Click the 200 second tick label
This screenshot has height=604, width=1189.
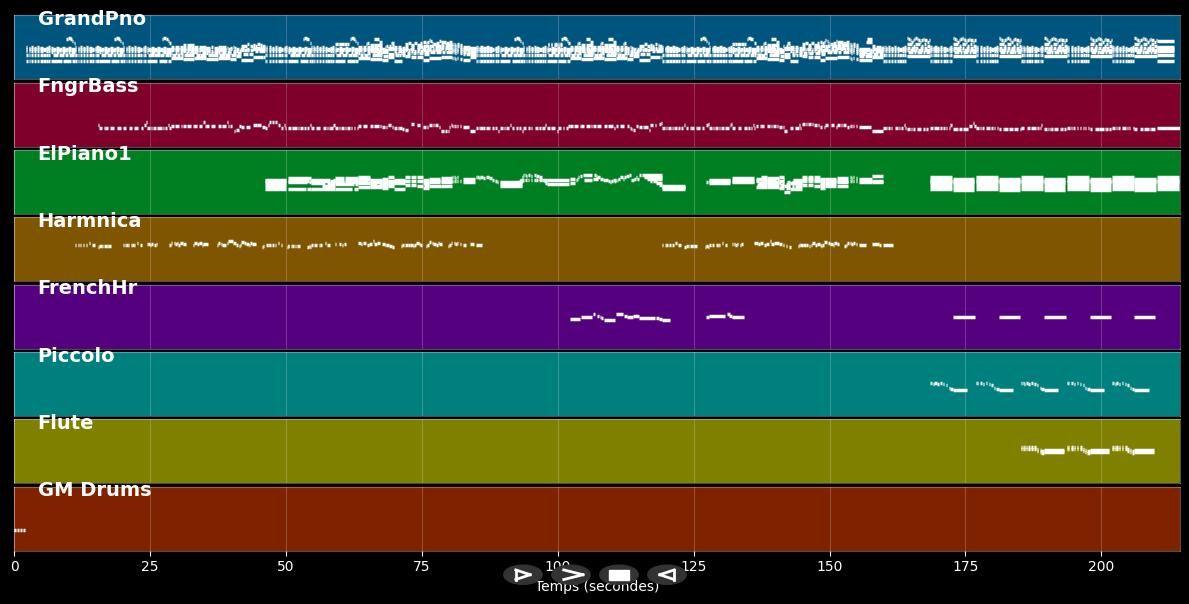(1101, 567)
